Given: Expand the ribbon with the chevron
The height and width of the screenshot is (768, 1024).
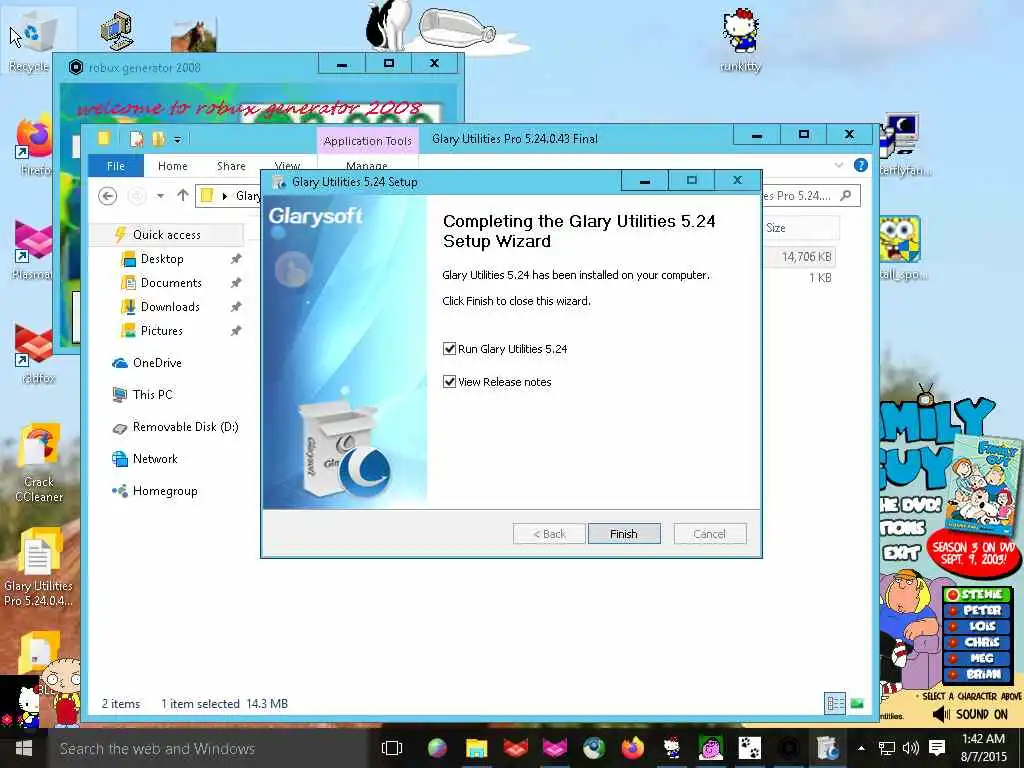Looking at the screenshot, I should (839, 166).
